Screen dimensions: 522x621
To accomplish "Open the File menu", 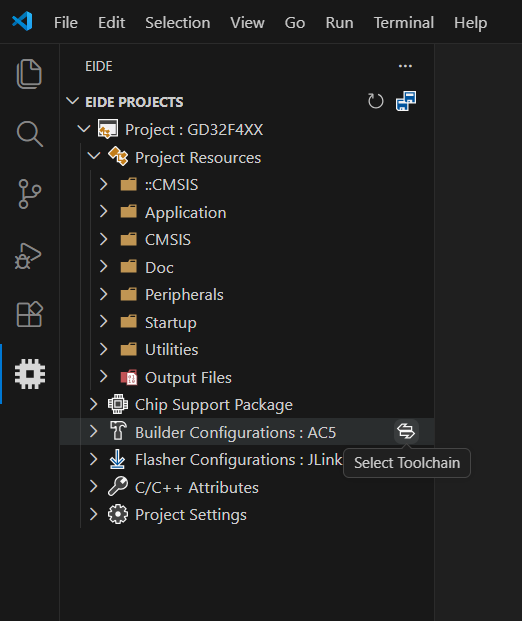I will coord(66,23).
